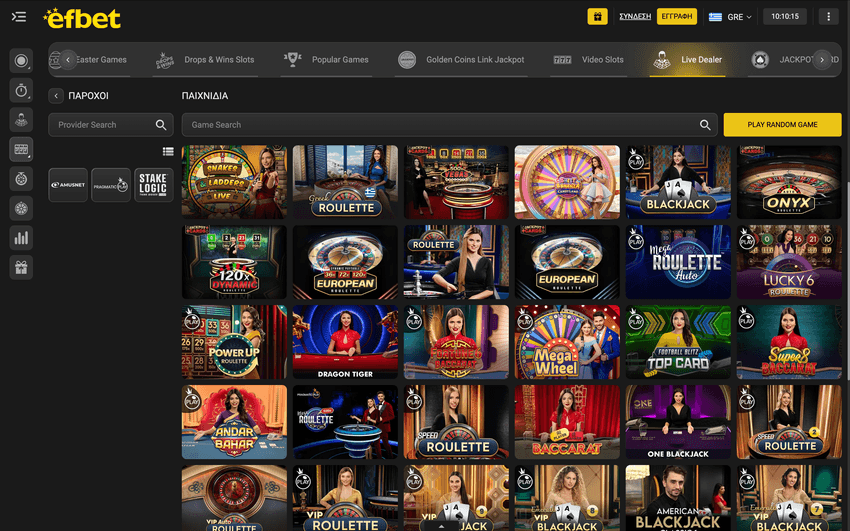
Task: Click the 10:10:15 clock display
Action: click(x=785, y=16)
